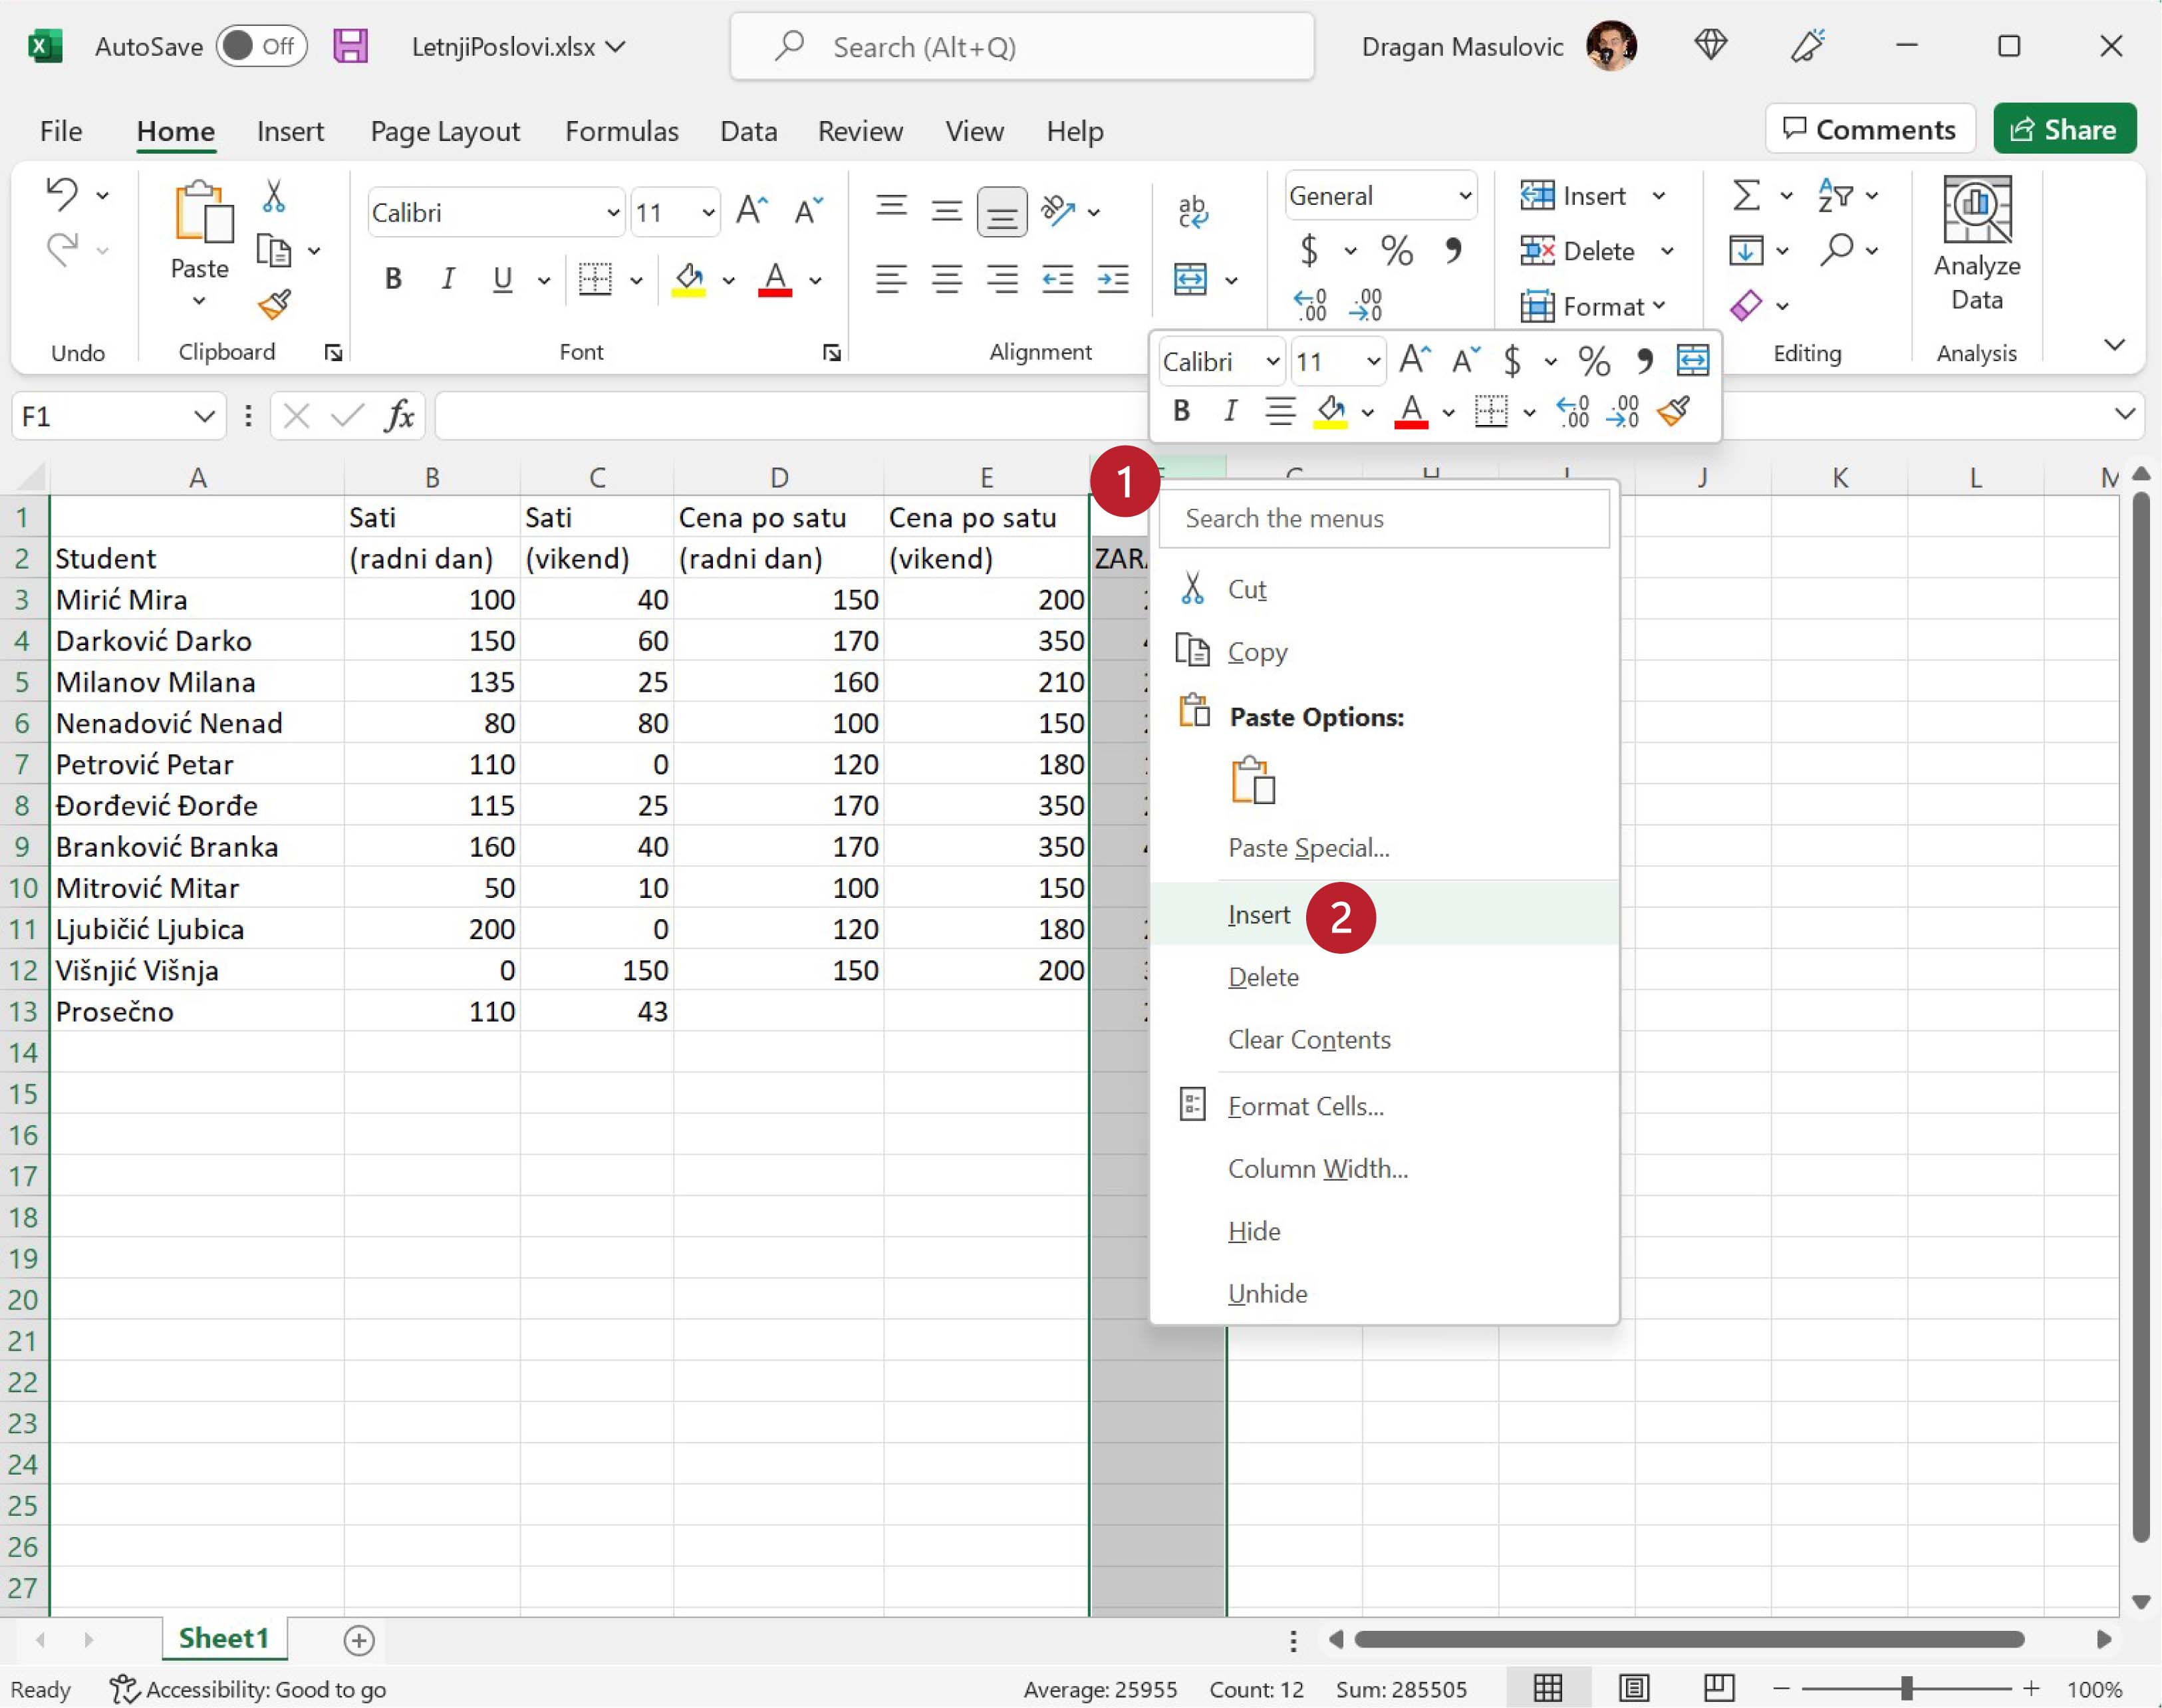Open the Formulas ribbon tab

(x=621, y=131)
